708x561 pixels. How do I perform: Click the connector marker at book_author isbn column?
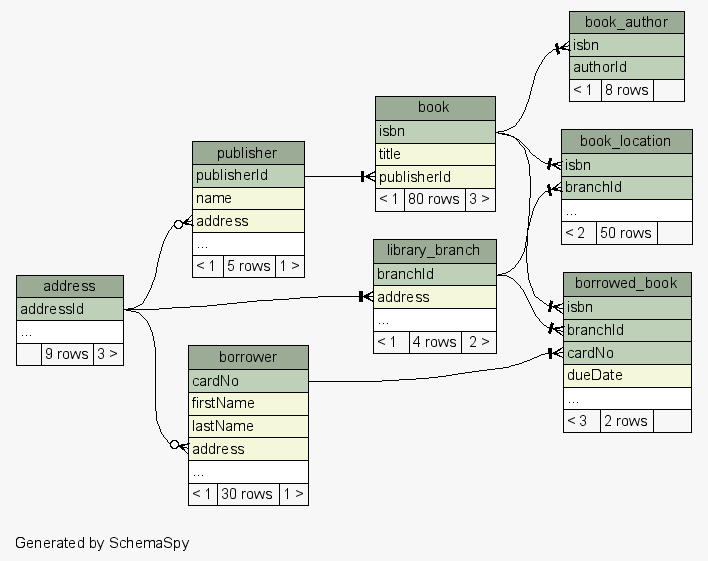561,47
